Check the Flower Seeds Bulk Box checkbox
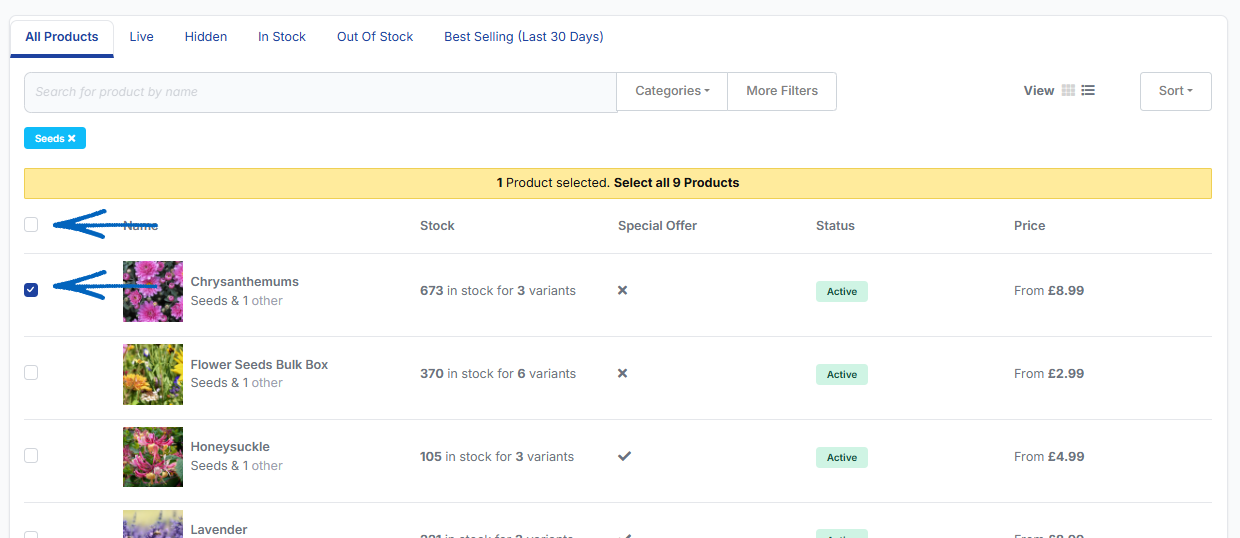1240x538 pixels. coord(31,373)
